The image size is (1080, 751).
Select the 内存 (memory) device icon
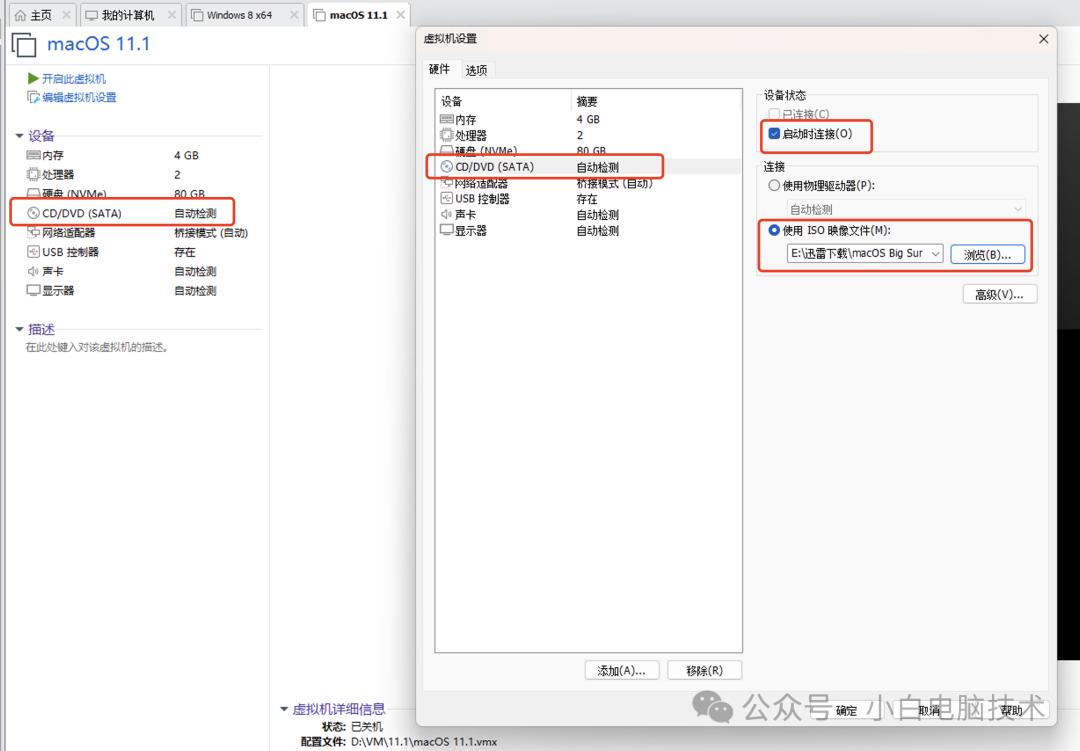coord(34,155)
